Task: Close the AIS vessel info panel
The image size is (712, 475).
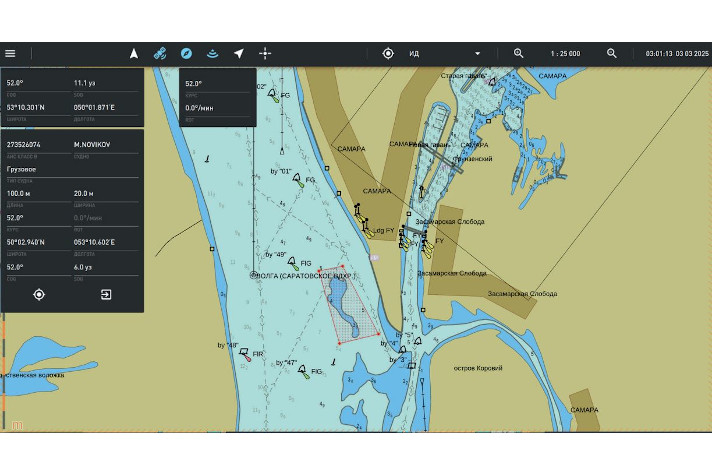Action: 106,294
